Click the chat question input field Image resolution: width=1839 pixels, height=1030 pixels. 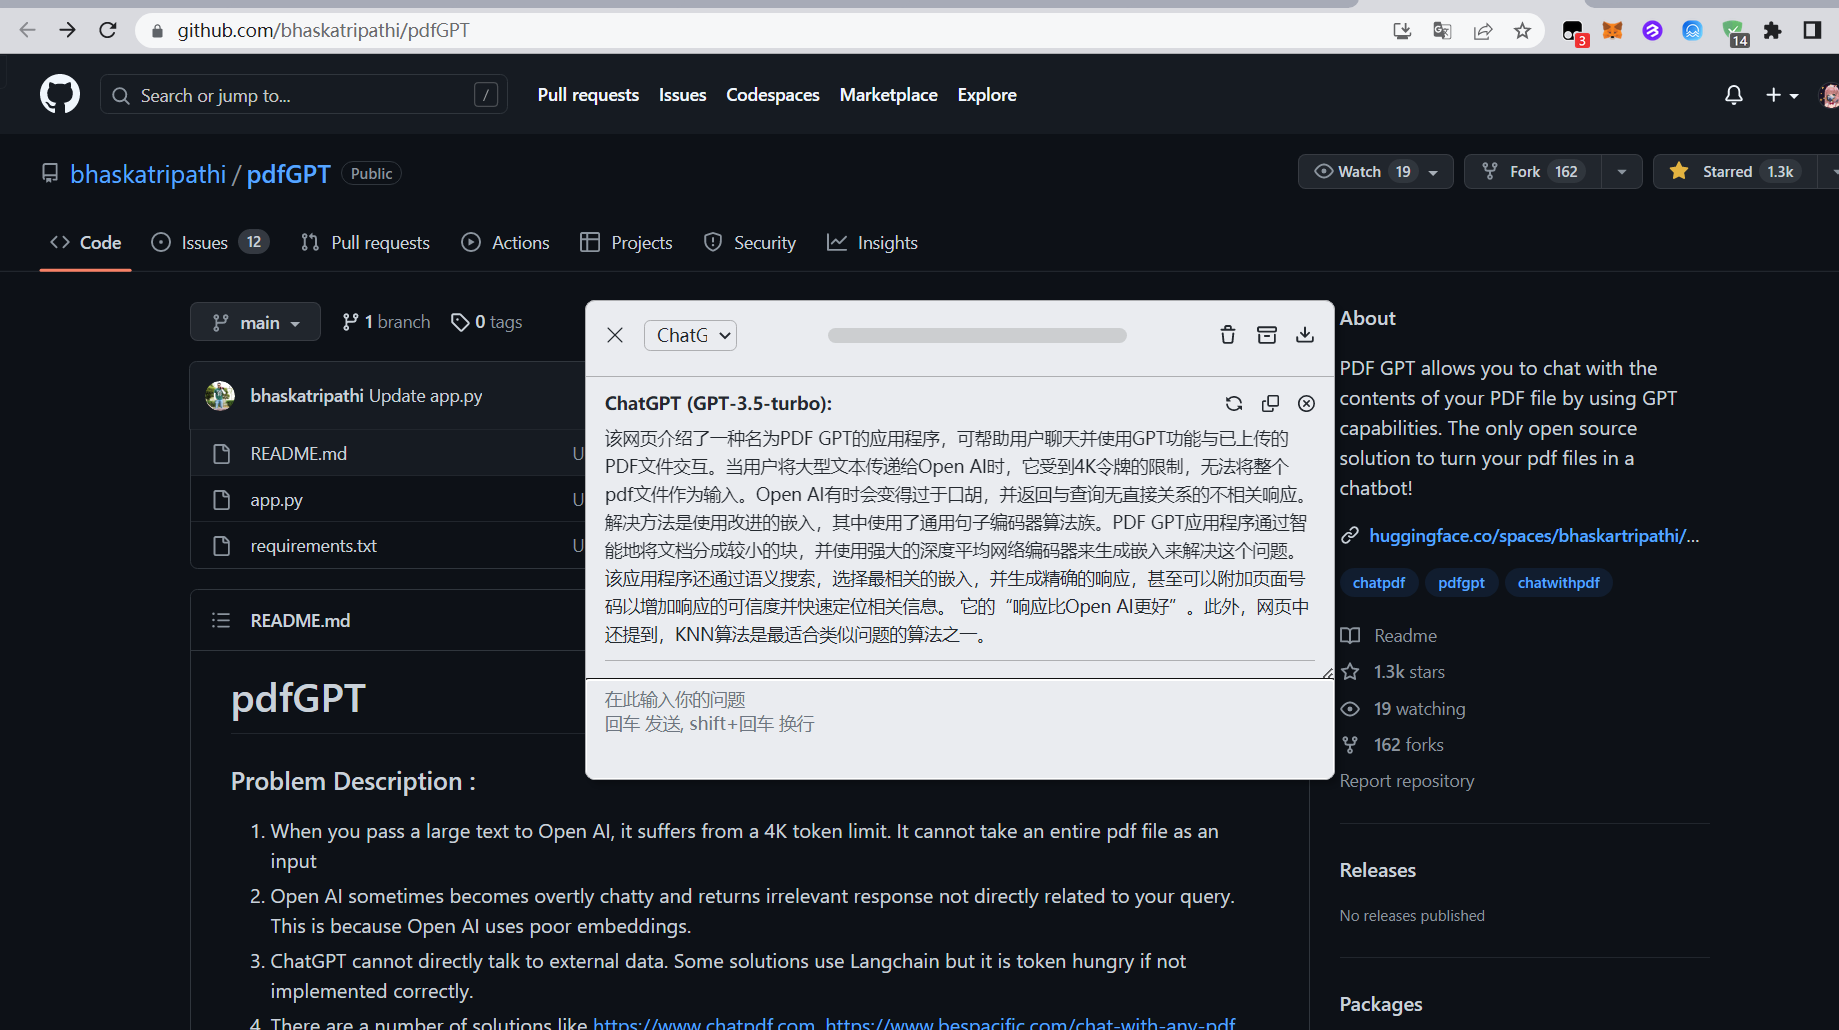(x=960, y=728)
